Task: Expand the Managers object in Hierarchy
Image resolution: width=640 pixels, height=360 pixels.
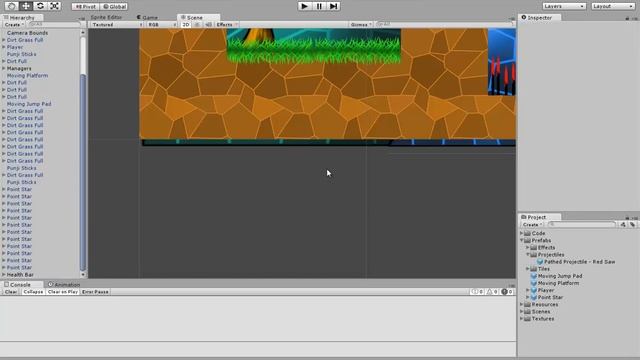Action: click(4, 69)
